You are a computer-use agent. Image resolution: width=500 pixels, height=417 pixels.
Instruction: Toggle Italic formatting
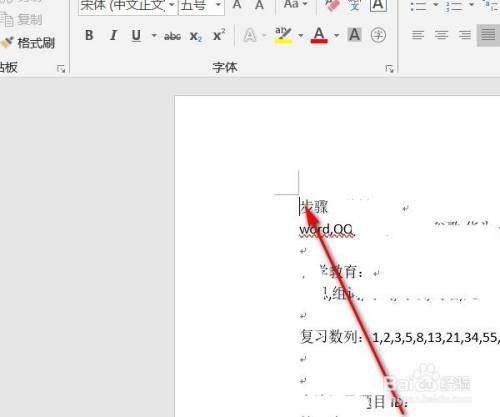tap(113, 35)
